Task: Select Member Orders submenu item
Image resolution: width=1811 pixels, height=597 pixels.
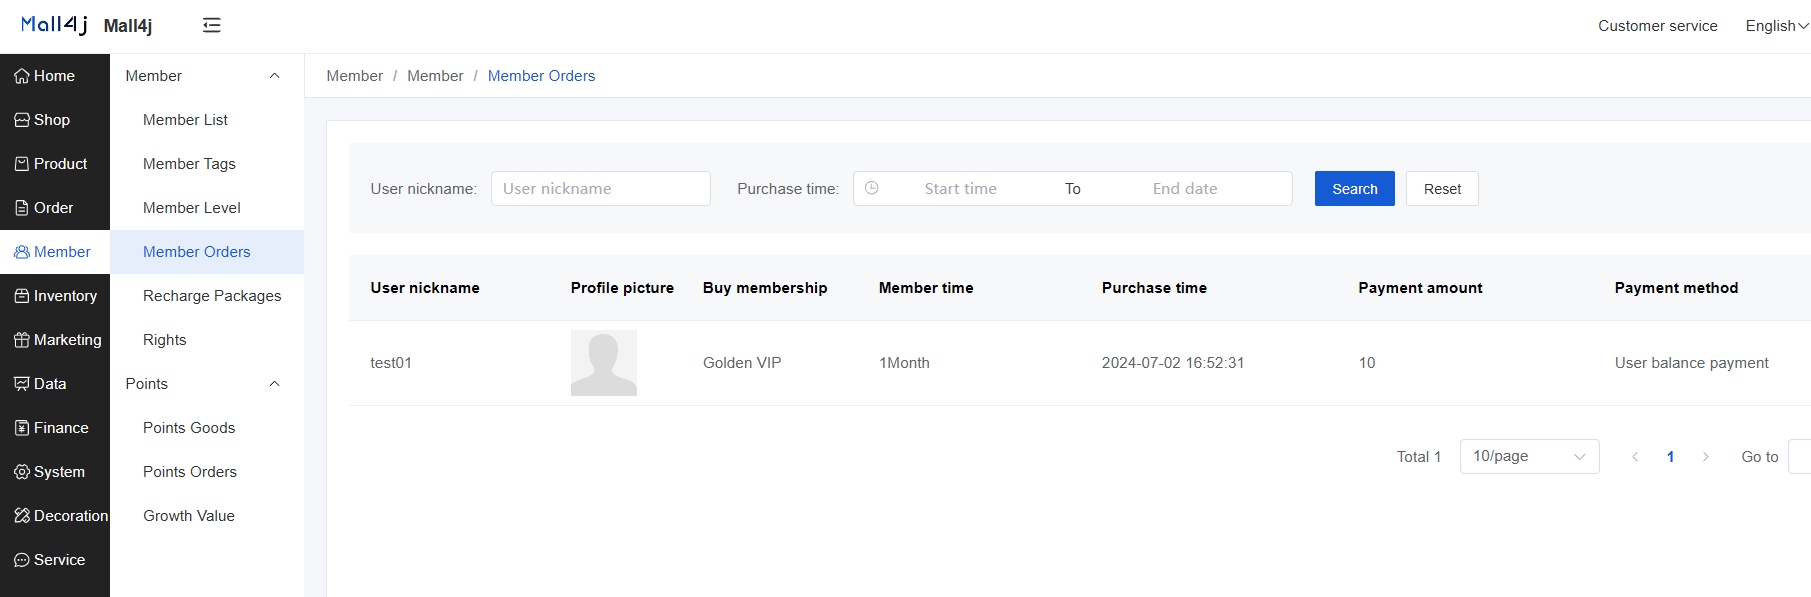Action: coord(207,252)
